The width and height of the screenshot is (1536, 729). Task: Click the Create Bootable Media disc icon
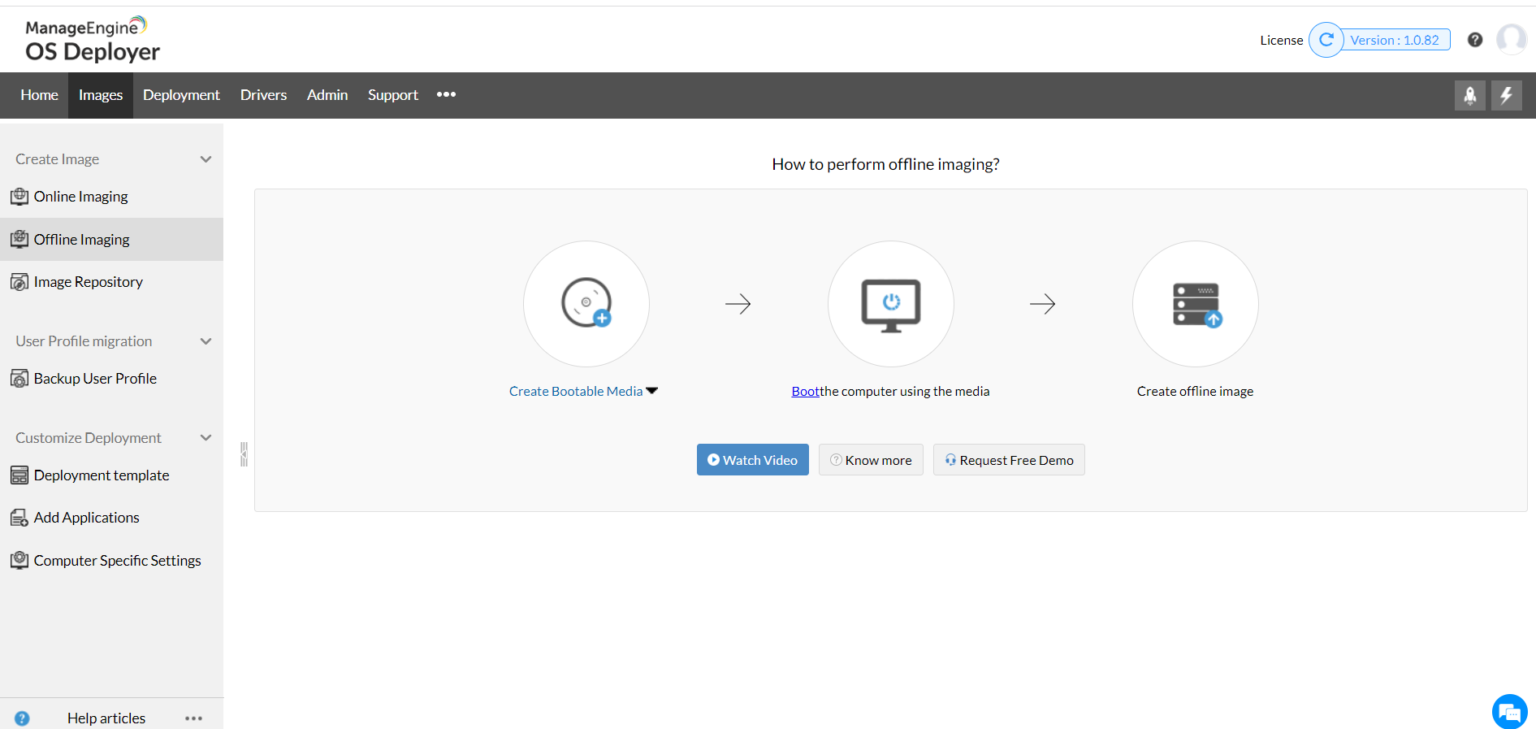coord(586,303)
